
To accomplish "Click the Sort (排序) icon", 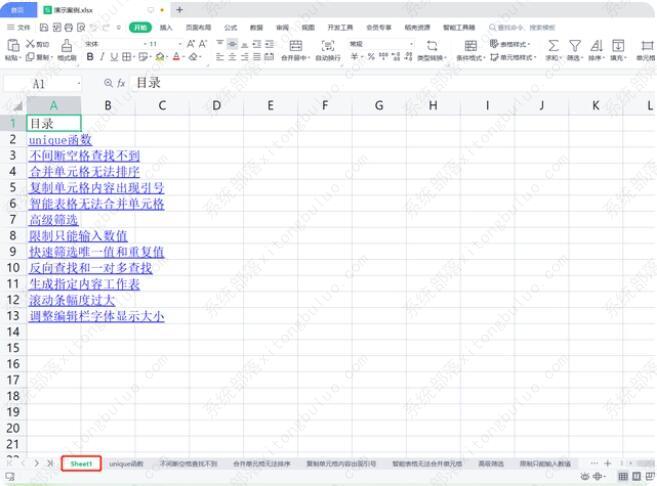I will 597,46.
